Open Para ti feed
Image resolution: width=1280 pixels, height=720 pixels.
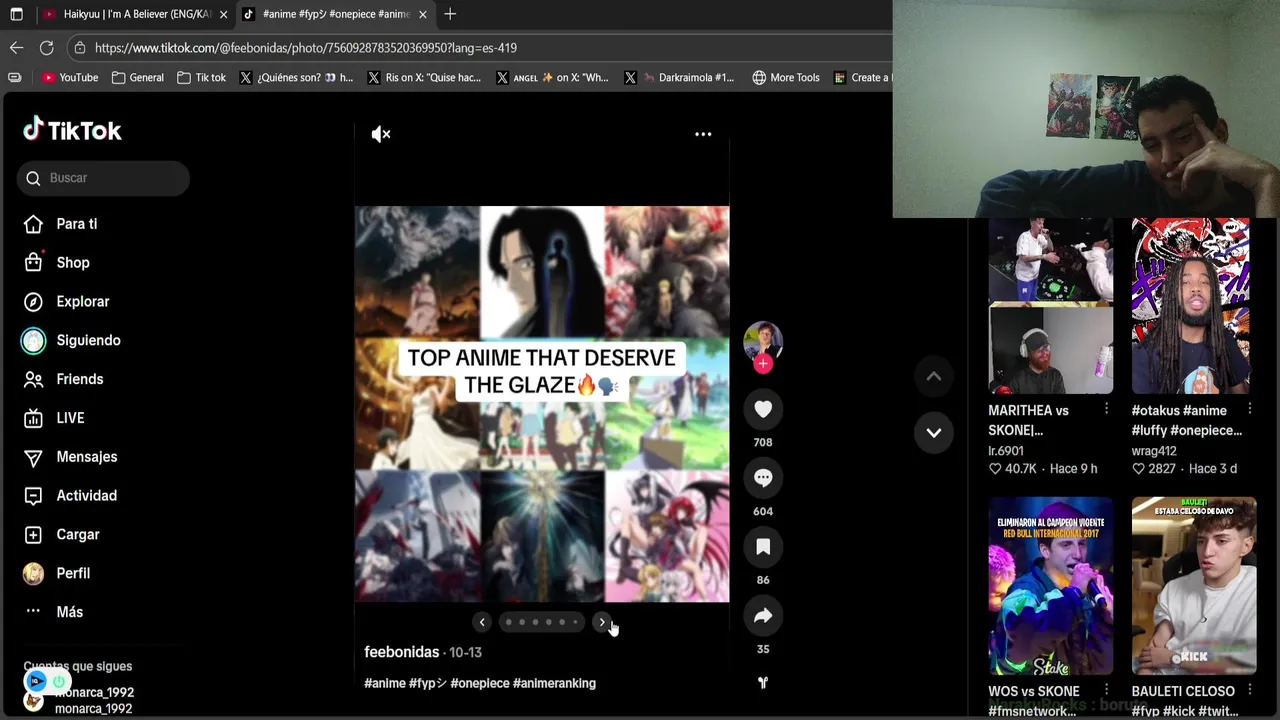pos(61,224)
